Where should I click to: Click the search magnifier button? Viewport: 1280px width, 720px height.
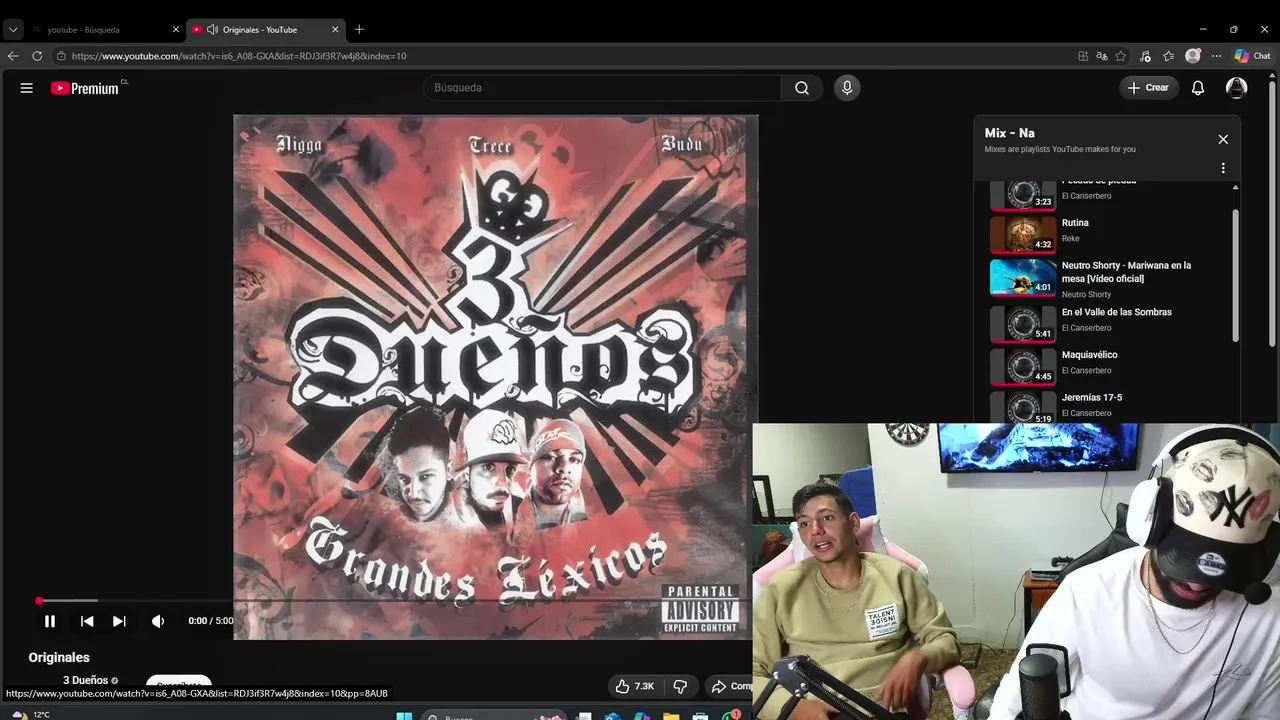pyautogui.click(x=802, y=88)
